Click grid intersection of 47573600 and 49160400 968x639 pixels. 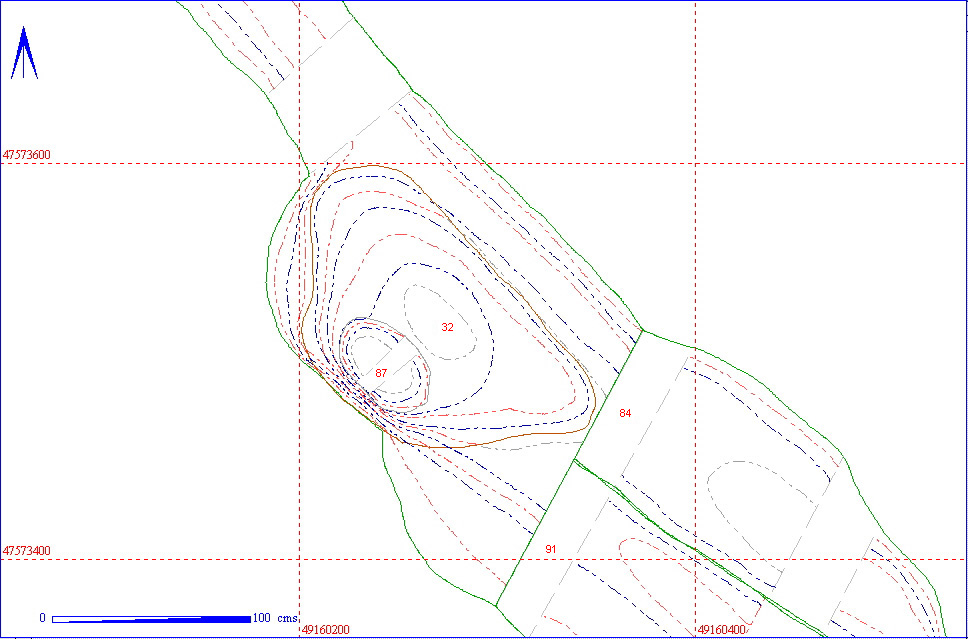point(695,163)
